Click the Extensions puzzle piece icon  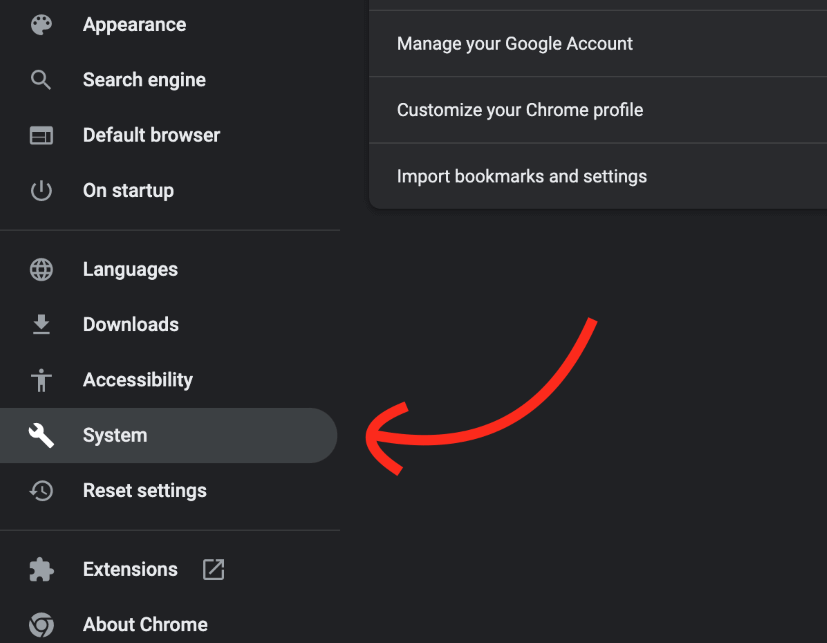tap(41, 569)
